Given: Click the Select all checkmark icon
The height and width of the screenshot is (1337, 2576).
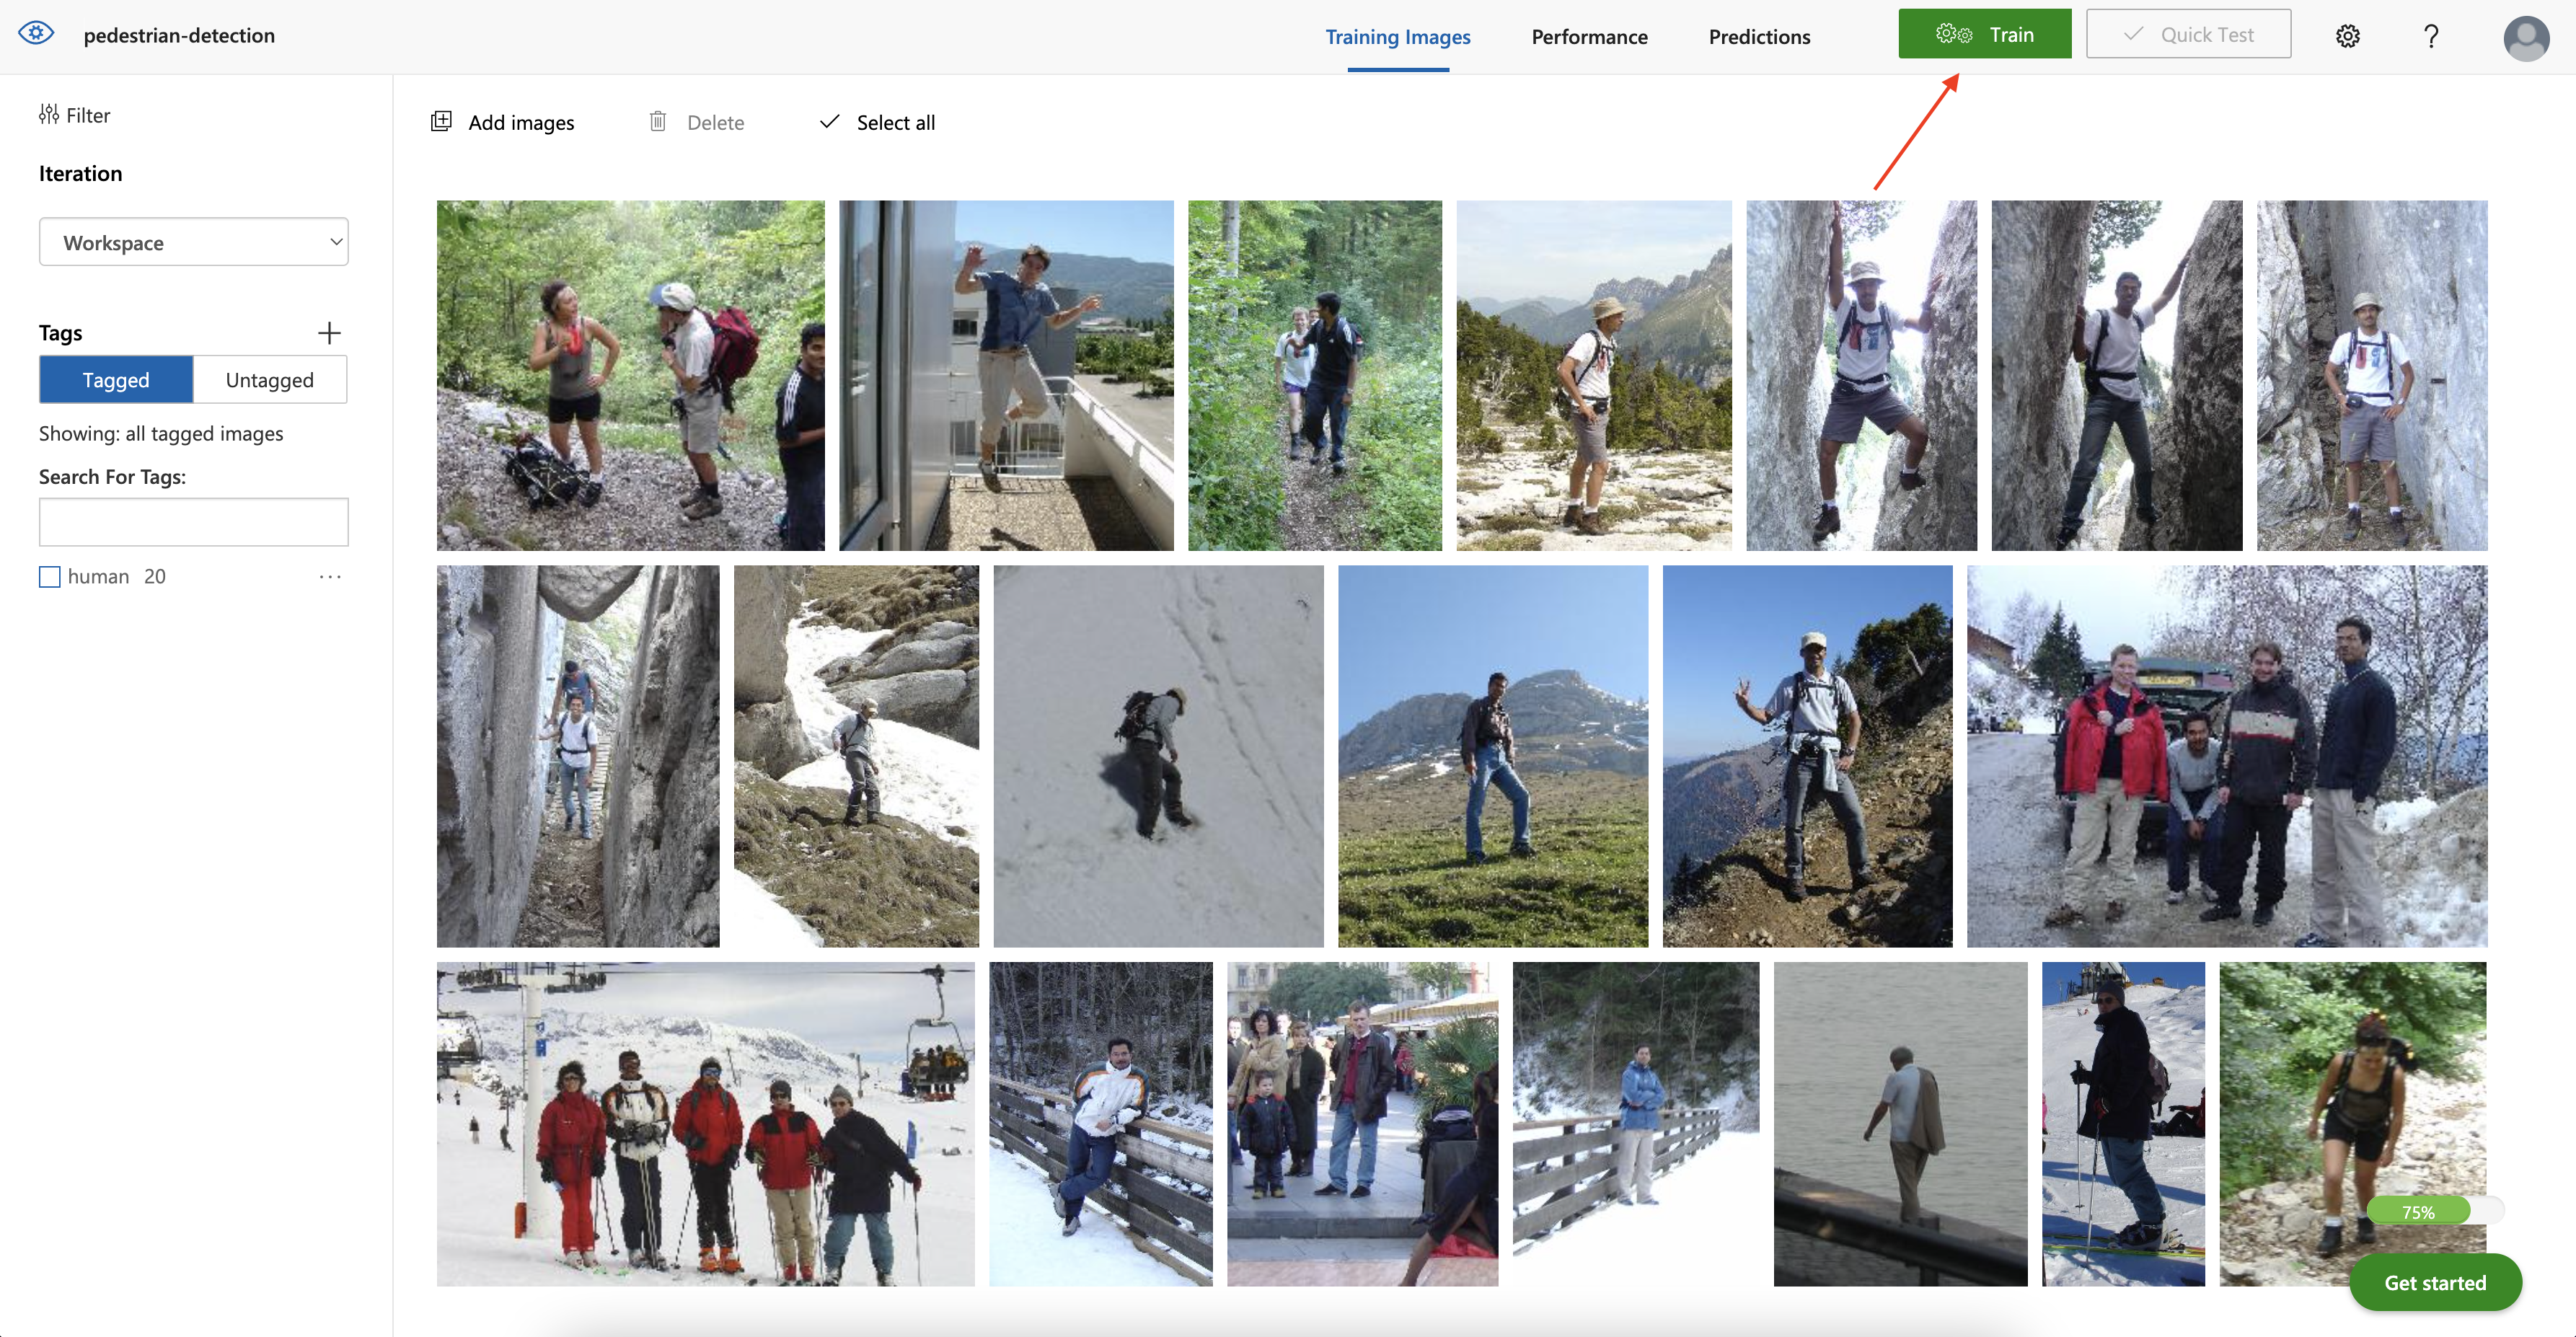Looking at the screenshot, I should tap(829, 122).
